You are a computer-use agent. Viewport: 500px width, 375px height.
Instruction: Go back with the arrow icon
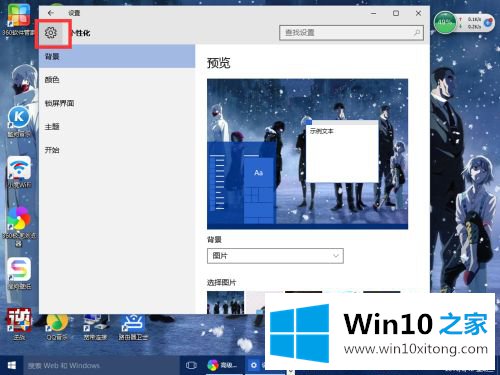[x=51, y=13]
